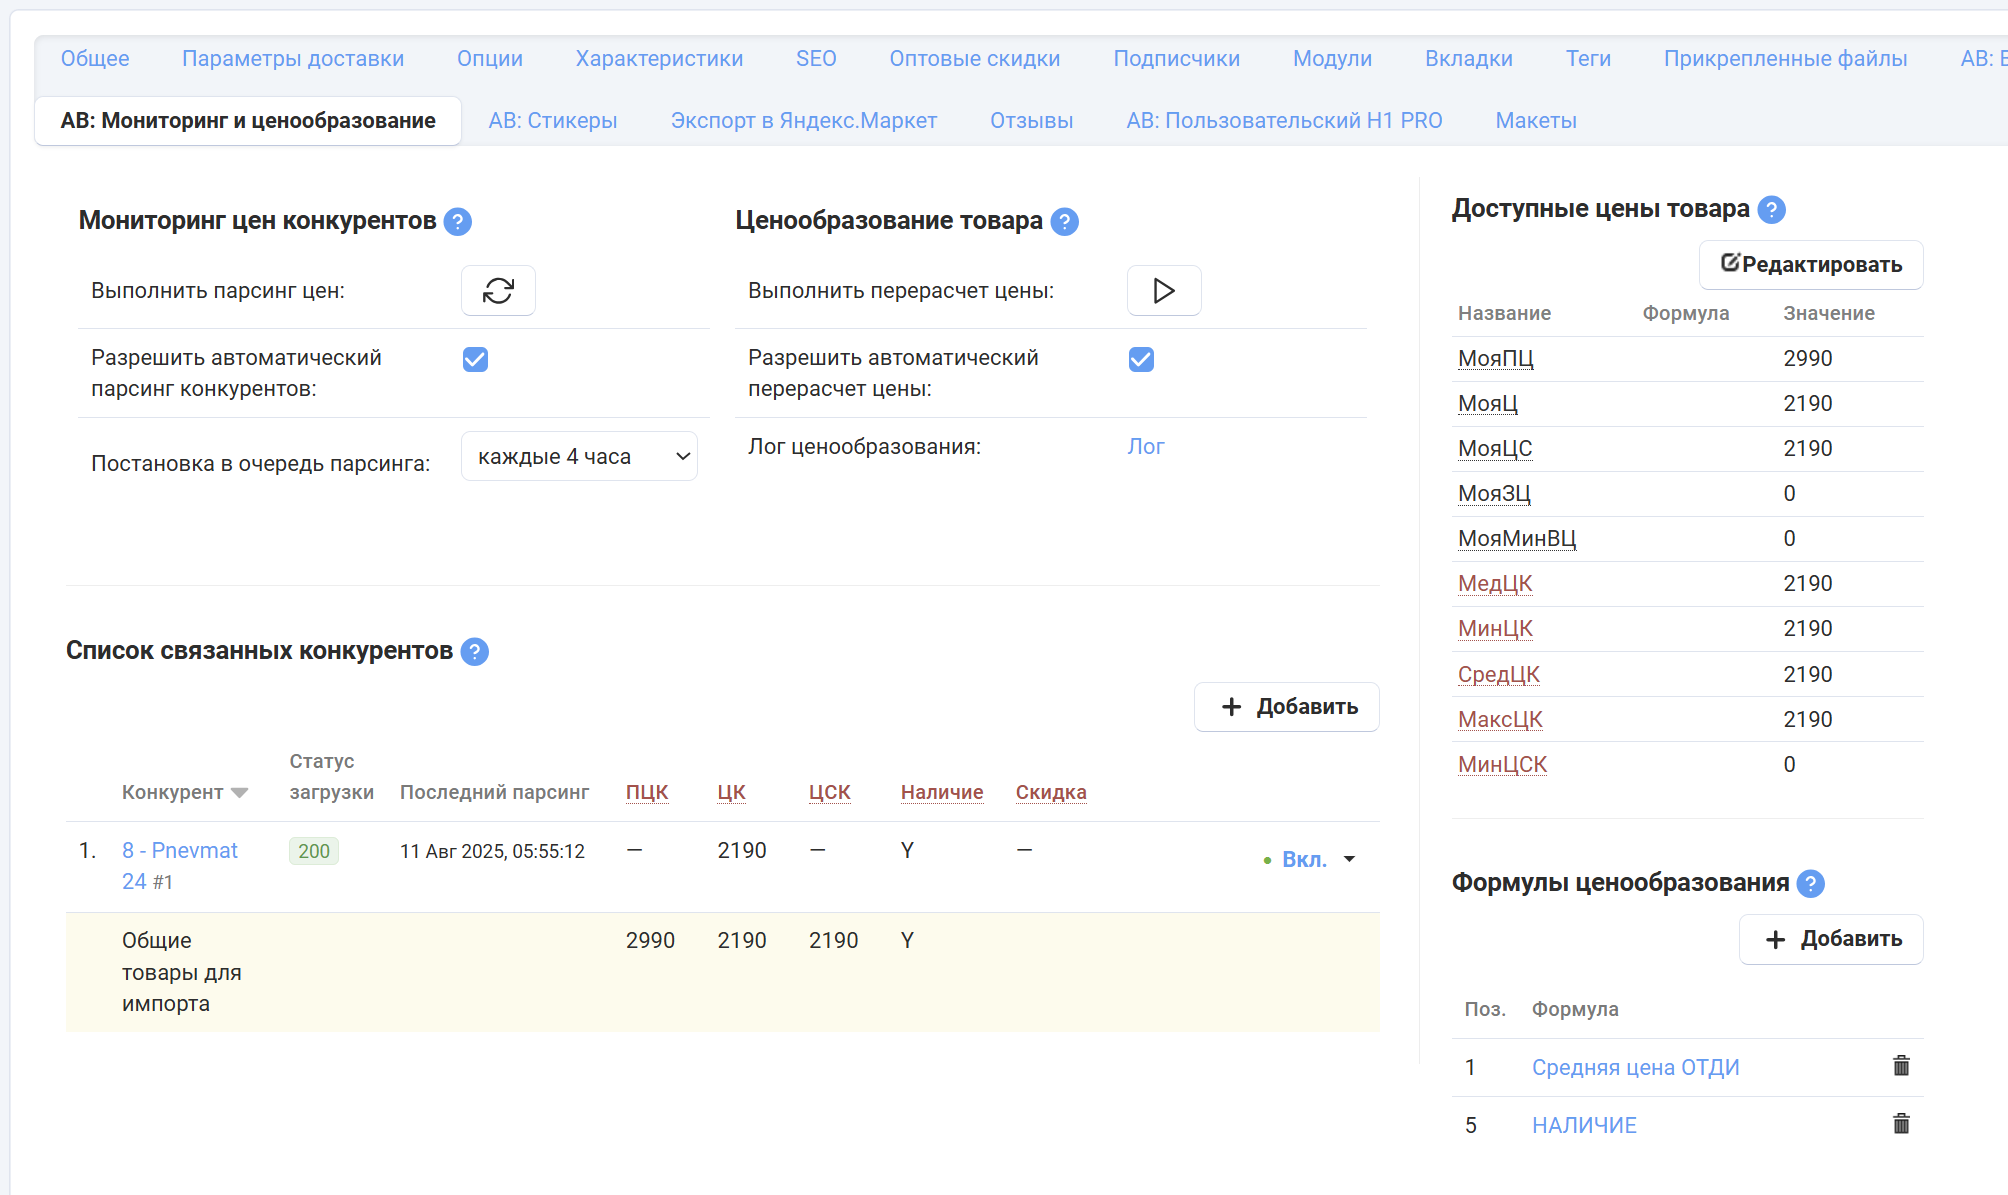Open help icon for Доступные цены товара
Screen dimensions: 2008x1195
(1772, 210)
